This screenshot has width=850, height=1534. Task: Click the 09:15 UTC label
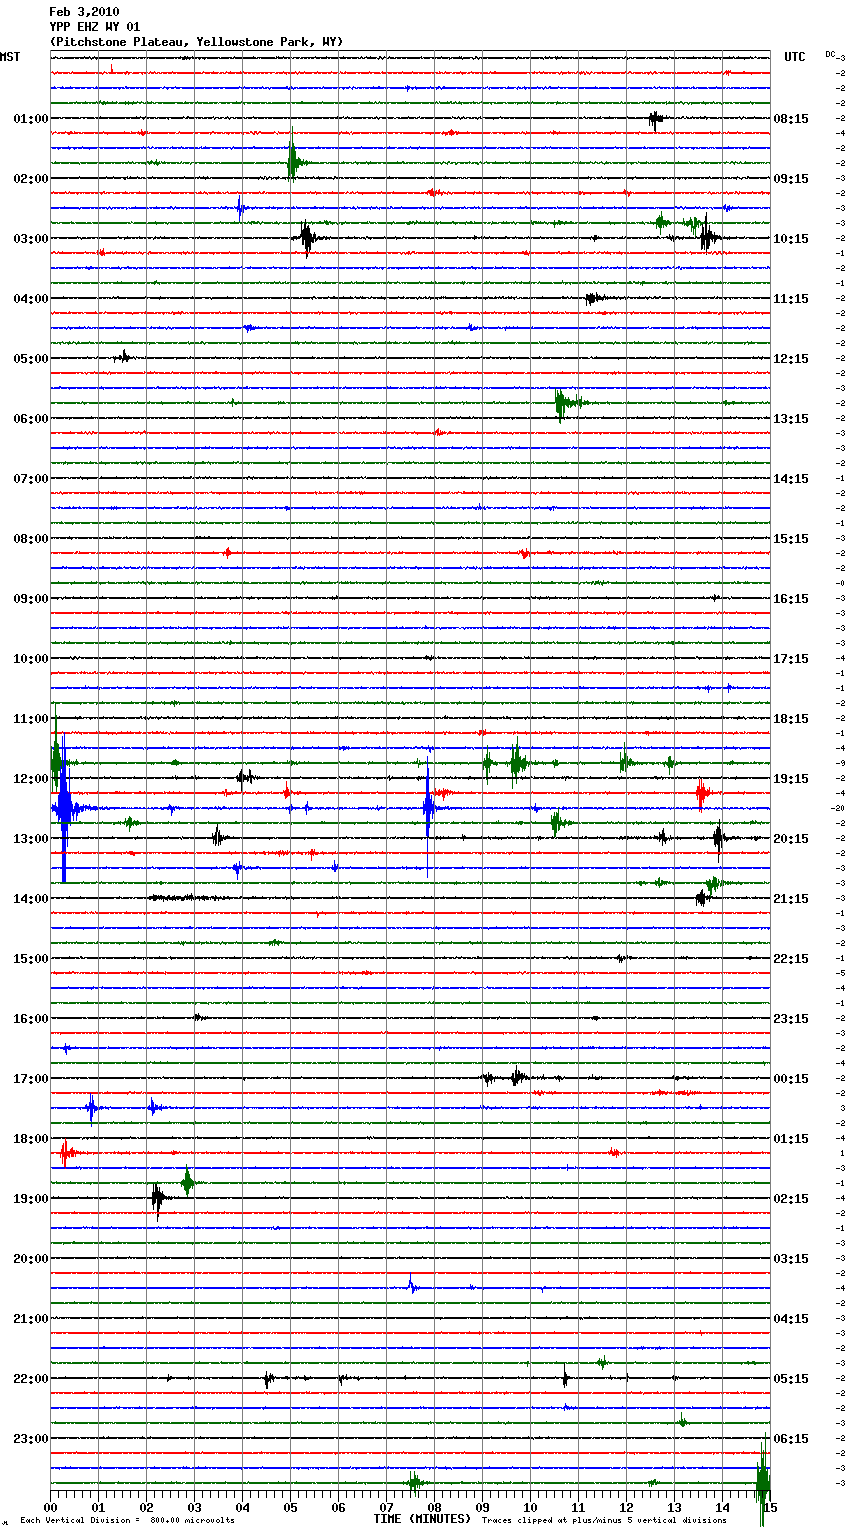pos(791,179)
